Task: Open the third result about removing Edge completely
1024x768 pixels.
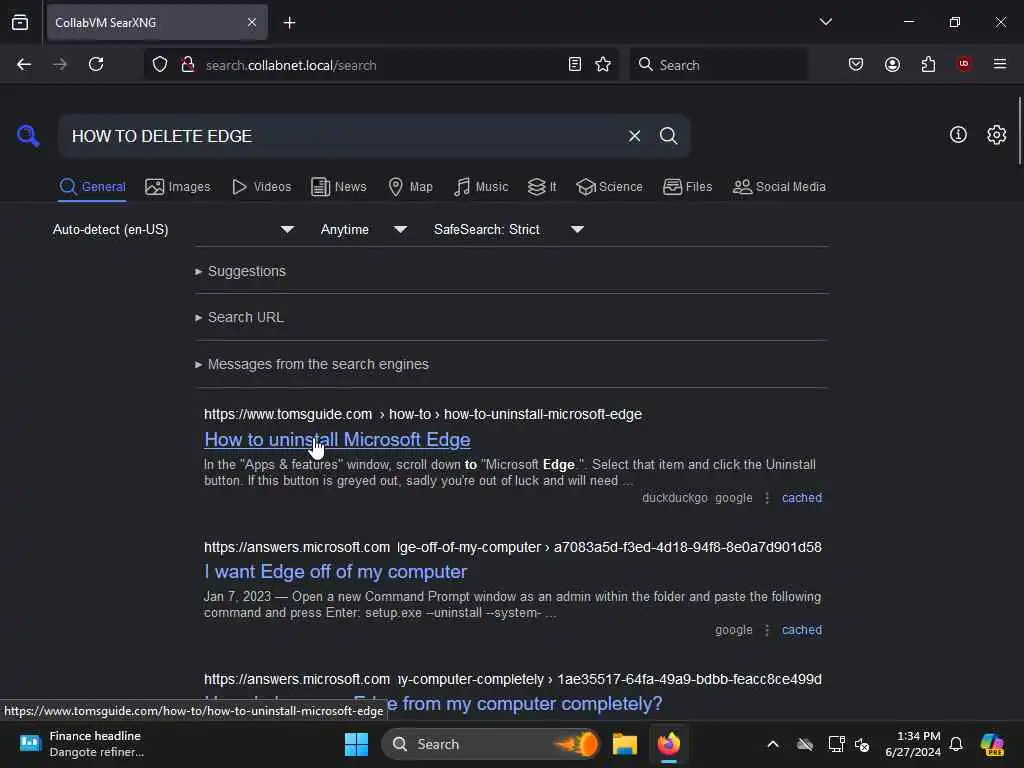Action: point(525,703)
